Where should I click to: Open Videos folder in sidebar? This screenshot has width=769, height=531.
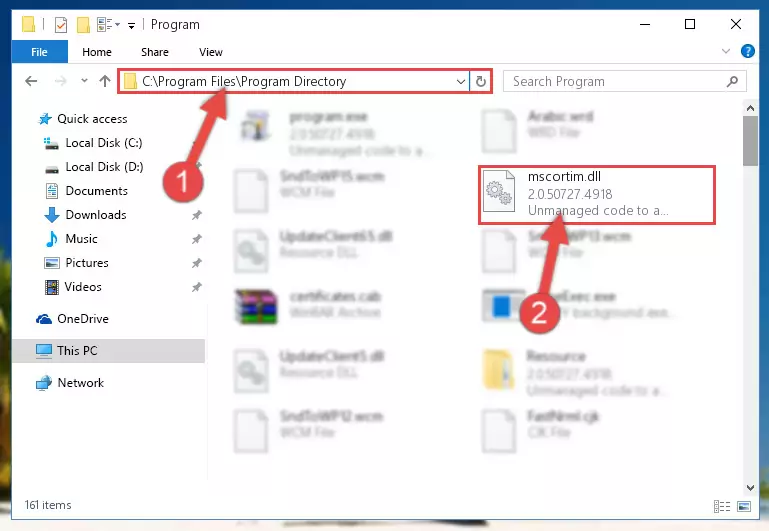pyautogui.click(x=83, y=287)
